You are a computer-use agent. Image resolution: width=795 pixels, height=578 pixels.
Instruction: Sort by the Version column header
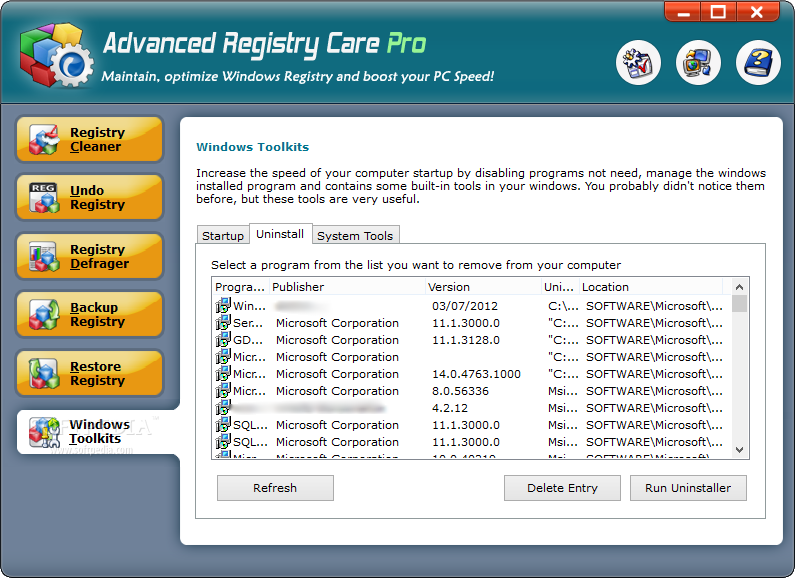[483, 287]
